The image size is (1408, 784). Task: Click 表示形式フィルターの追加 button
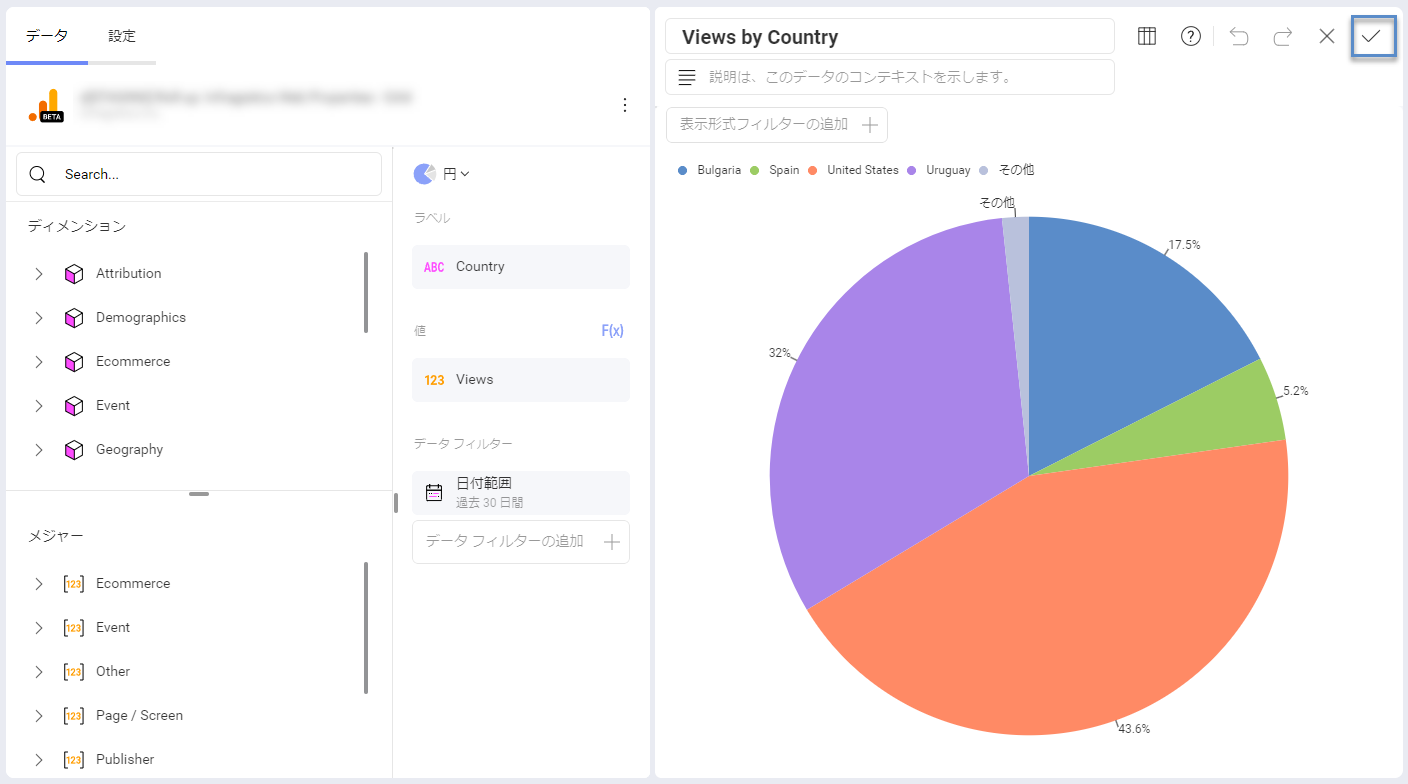(776, 125)
